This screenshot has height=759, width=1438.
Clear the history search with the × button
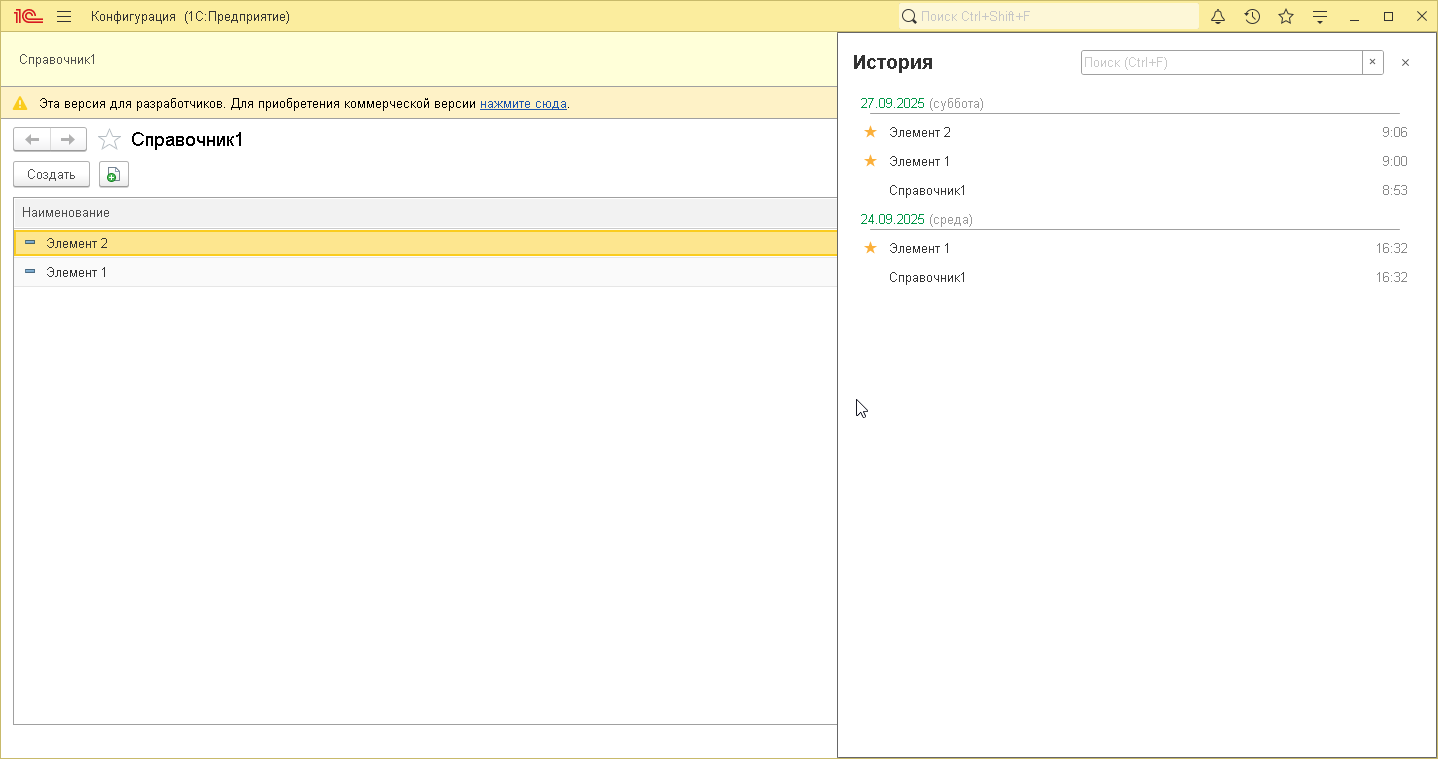coord(1372,63)
